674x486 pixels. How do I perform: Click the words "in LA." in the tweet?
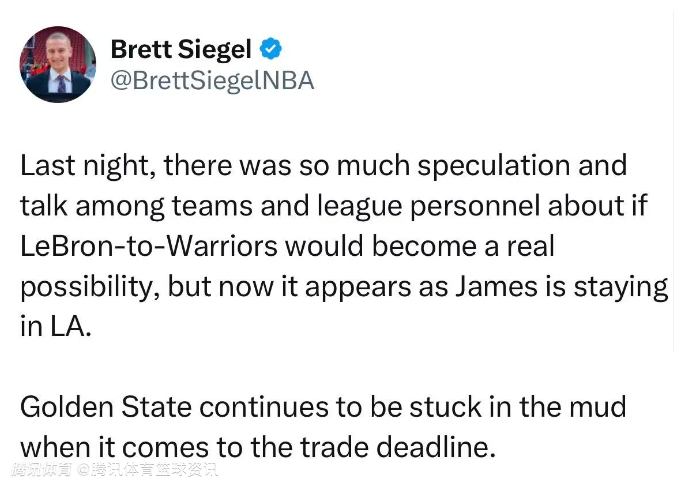[55, 325]
